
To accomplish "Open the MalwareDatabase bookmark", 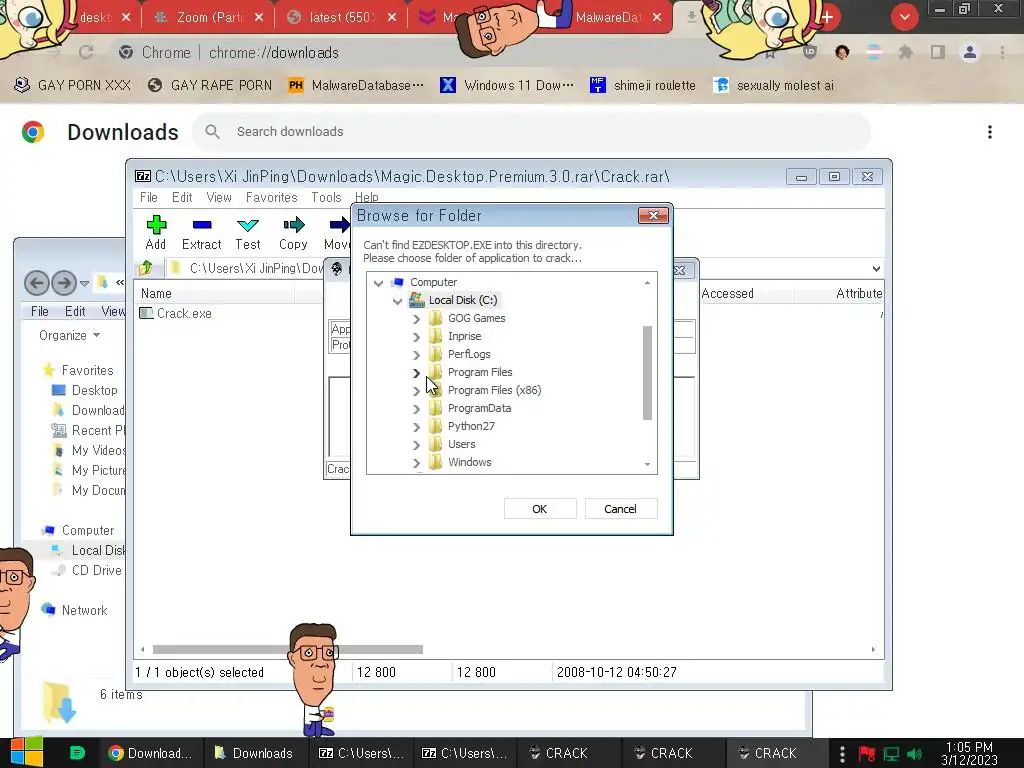I will [356, 85].
